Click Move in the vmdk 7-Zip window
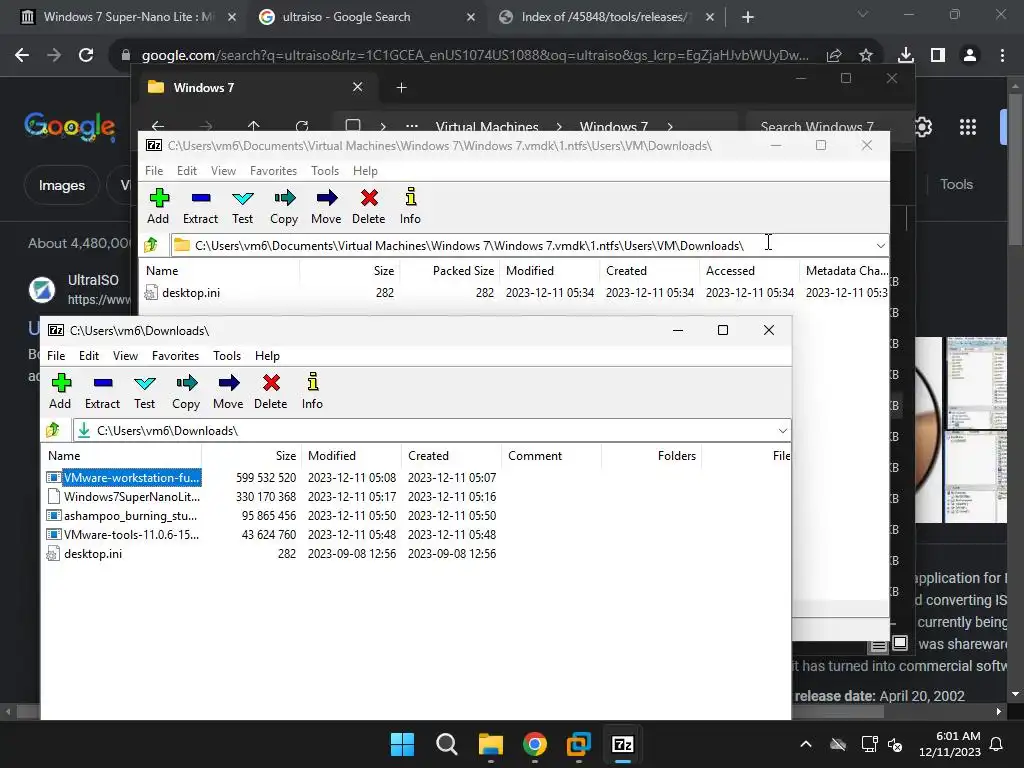 click(x=326, y=206)
